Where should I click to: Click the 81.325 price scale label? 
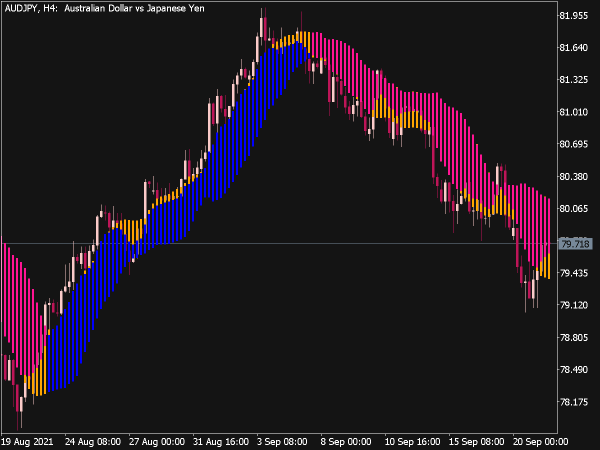(574, 80)
